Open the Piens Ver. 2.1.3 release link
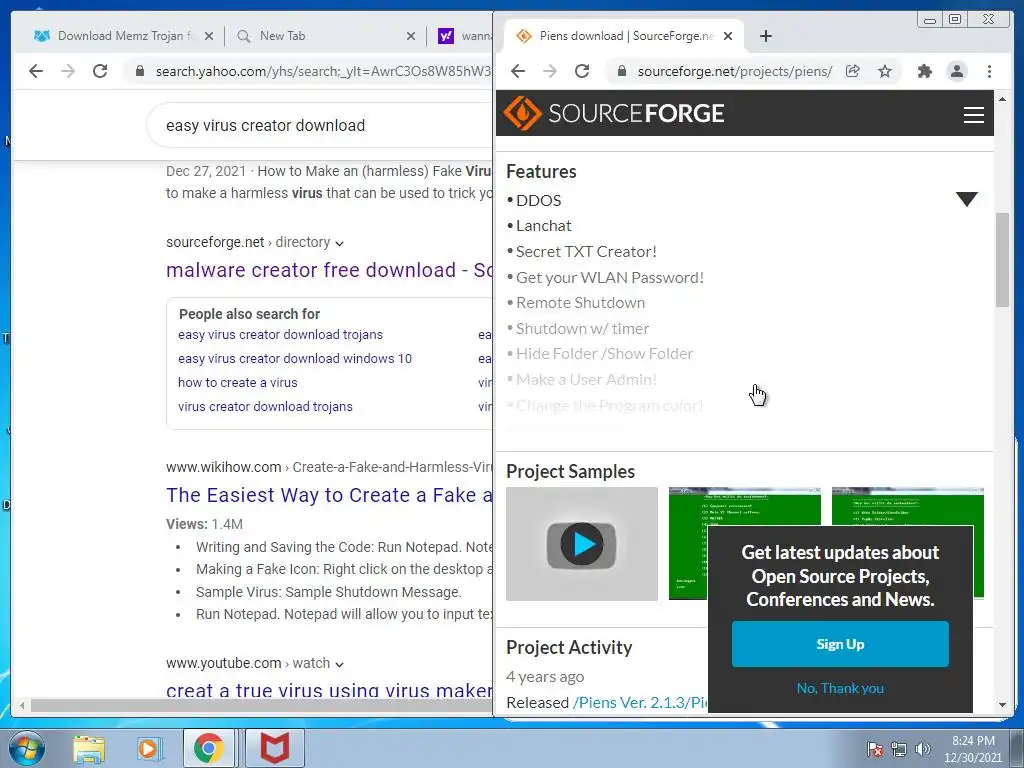 coord(640,703)
